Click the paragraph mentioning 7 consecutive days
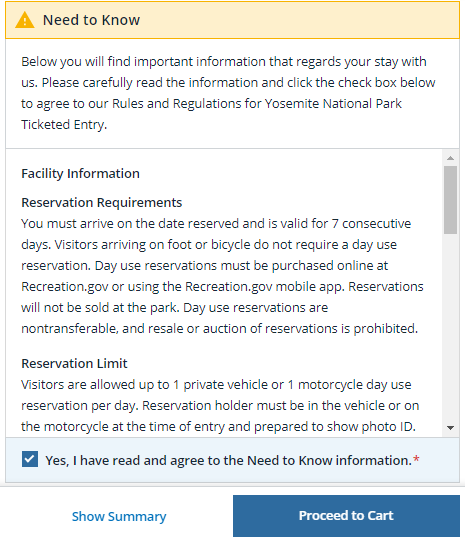The width and height of the screenshot is (465, 540). [222, 276]
